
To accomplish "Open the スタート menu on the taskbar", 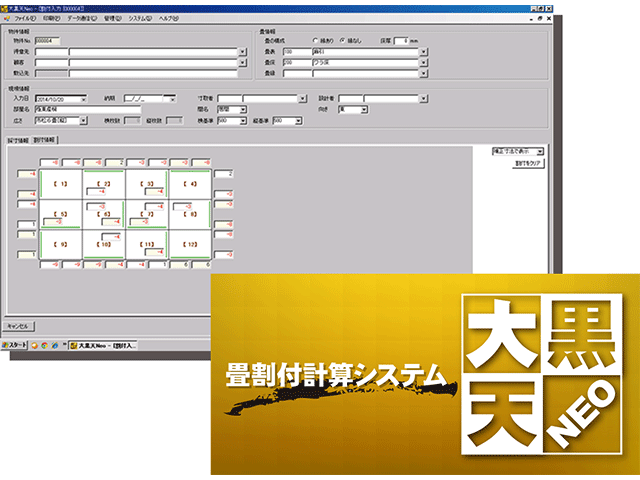I will pyautogui.click(x=14, y=345).
